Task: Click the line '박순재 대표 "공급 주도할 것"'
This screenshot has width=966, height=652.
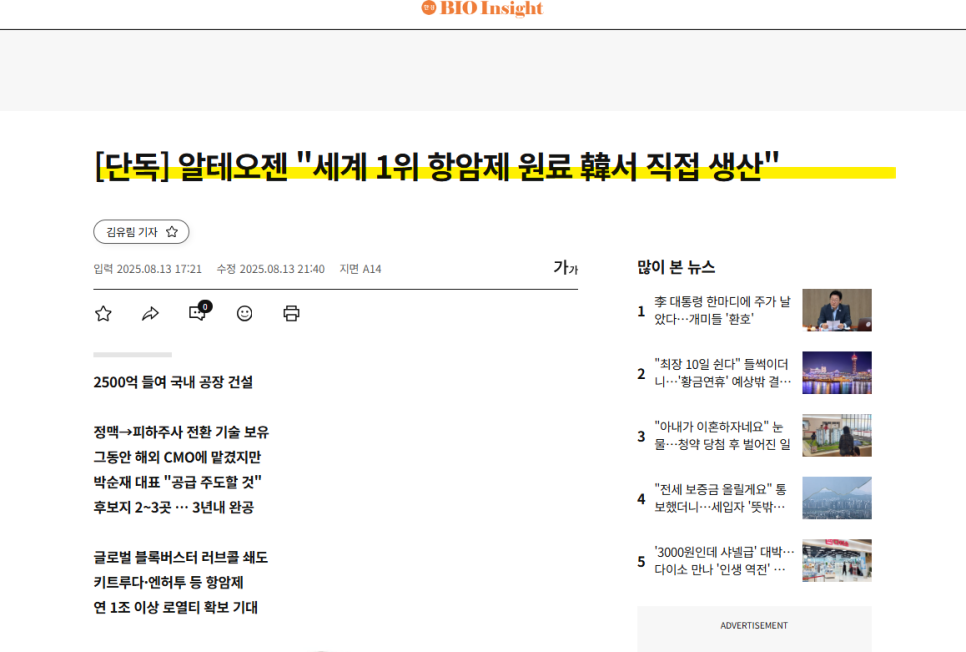Action: pyautogui.click(x=177, y=482)
